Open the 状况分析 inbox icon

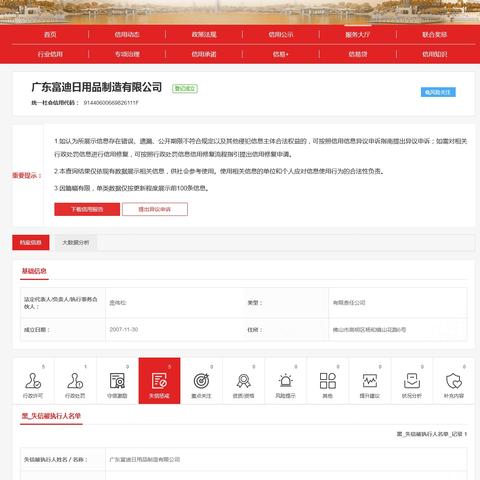click(412, 381)
